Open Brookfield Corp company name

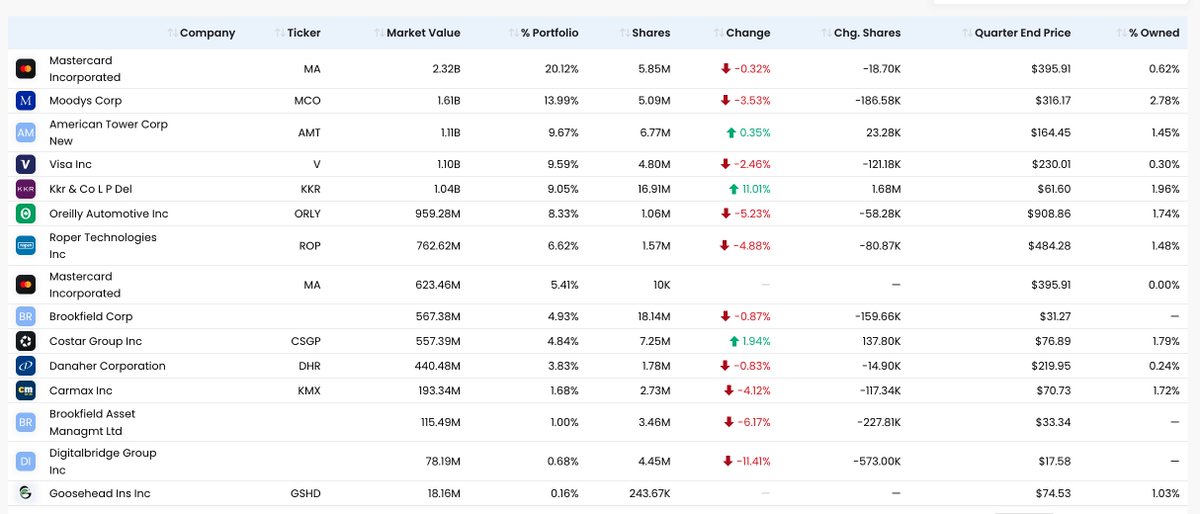[91, 317]
